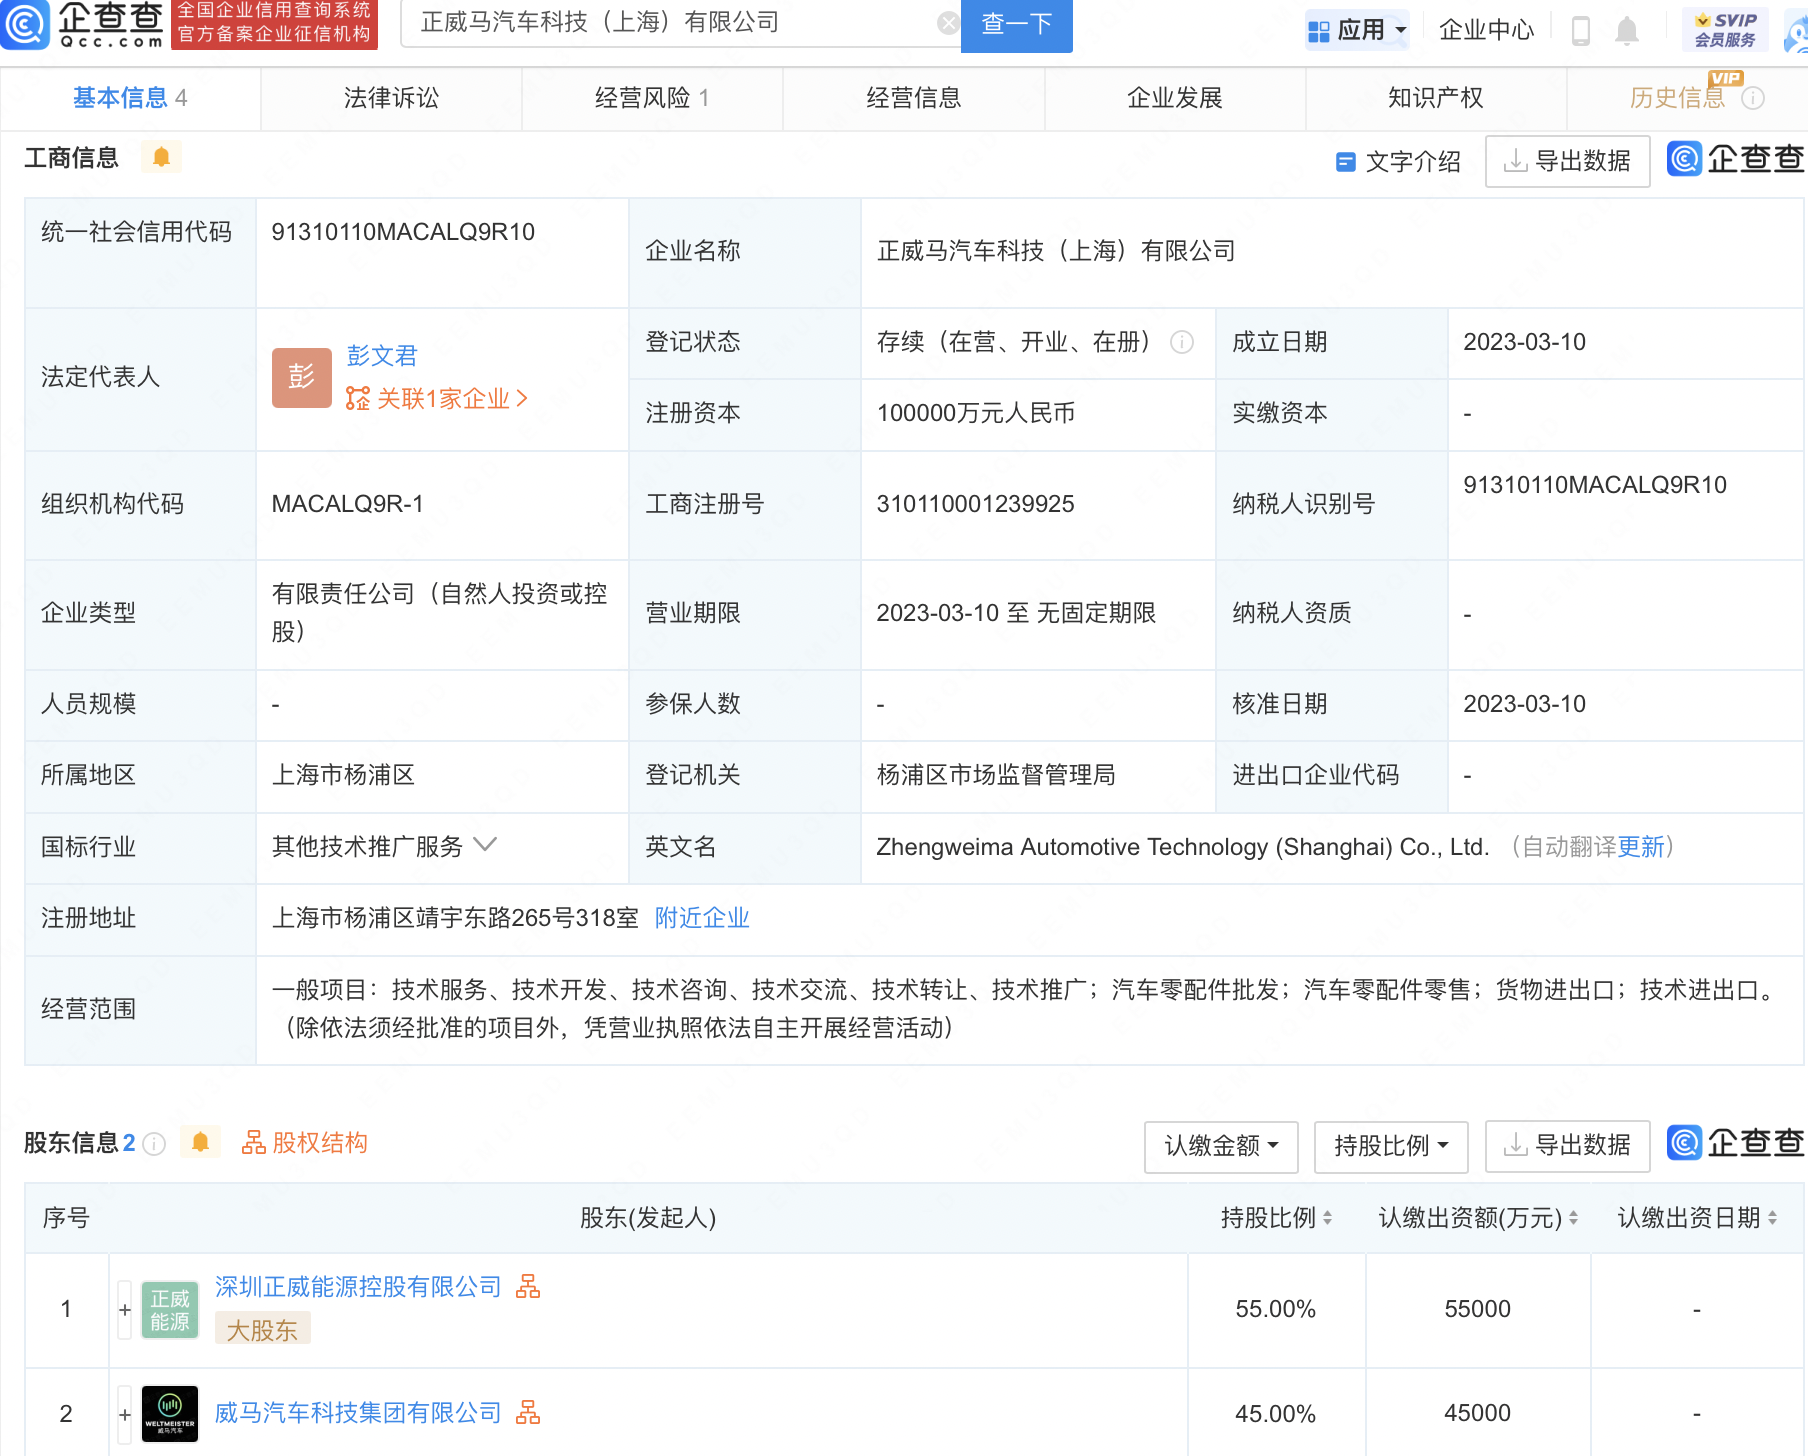This screenshot has width=1808, height=1456.
Task: Open the 附近企业 link
Action: pos(702,917)
